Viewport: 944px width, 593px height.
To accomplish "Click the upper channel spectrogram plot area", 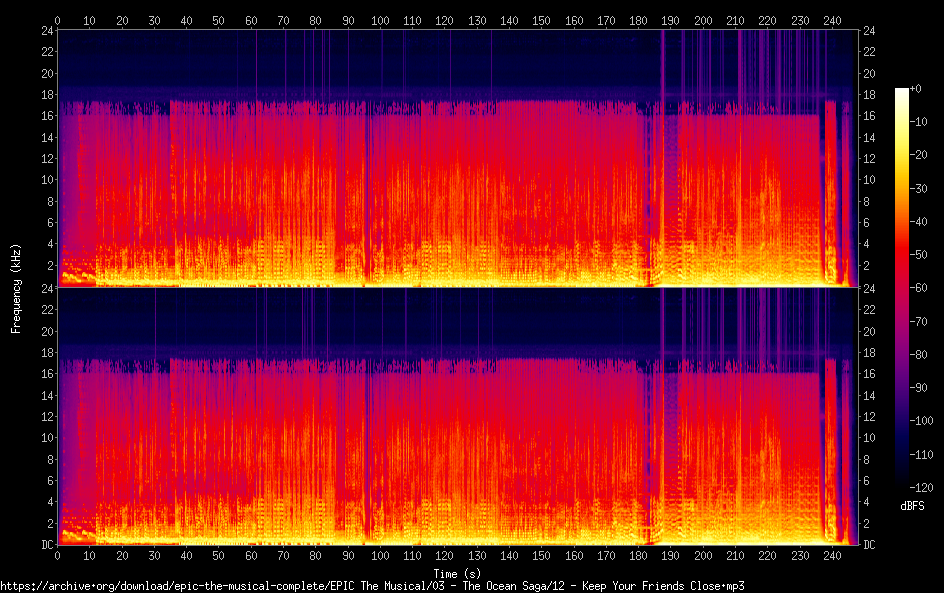I will (455, 158).
